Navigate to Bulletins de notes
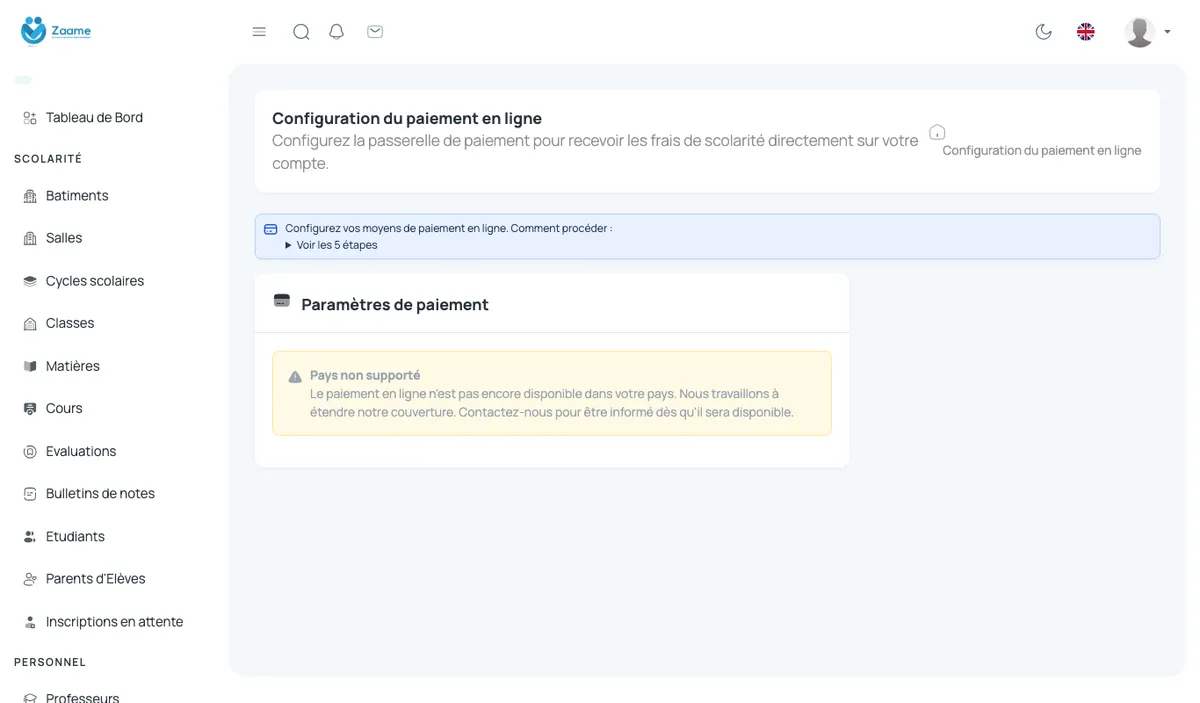The height and width of the screenshot is (703, 1200). click(100, 494)
